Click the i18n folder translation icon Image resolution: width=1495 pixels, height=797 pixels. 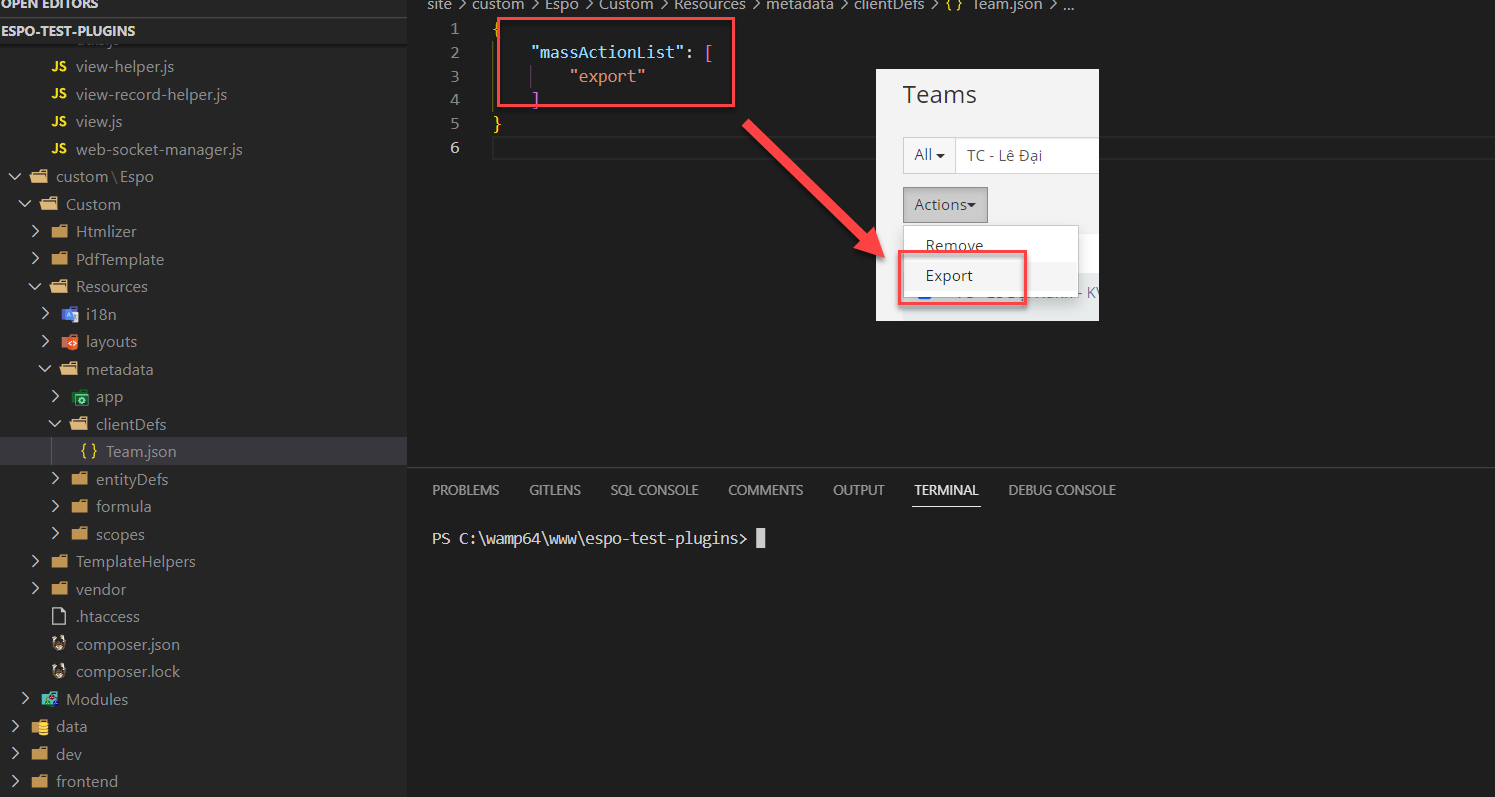tap(69, 314)
